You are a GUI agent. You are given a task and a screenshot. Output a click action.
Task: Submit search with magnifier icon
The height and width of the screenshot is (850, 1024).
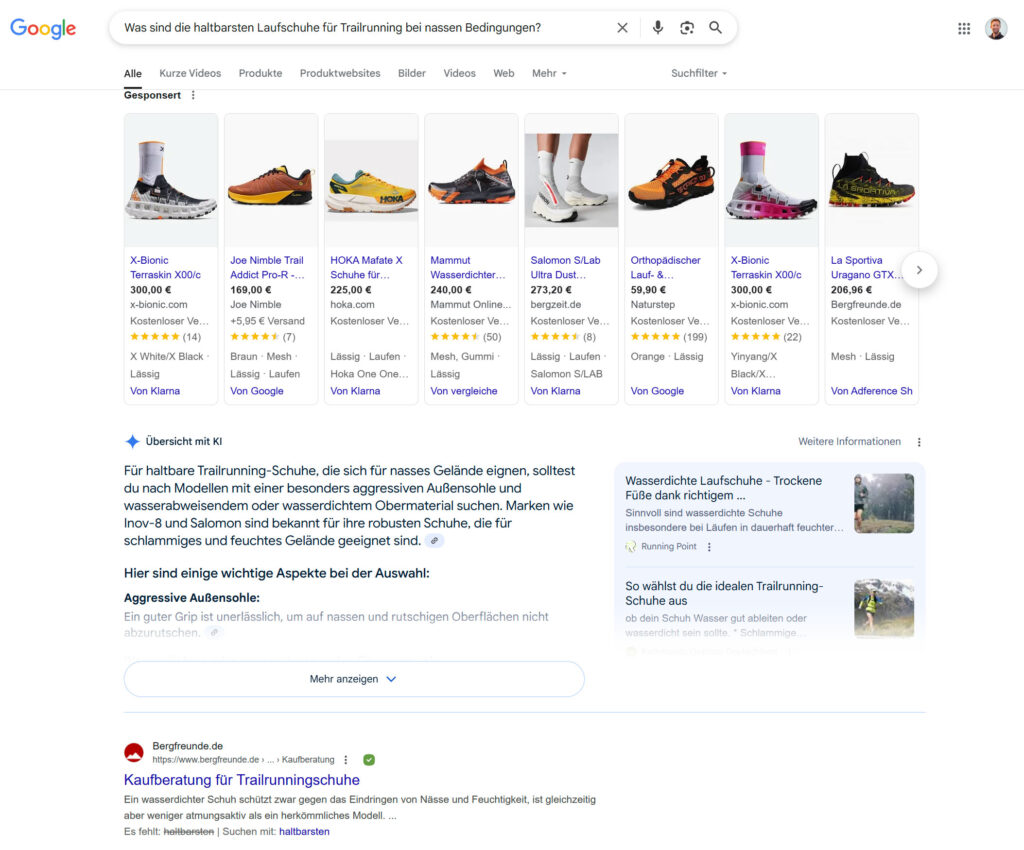(716, 27)
